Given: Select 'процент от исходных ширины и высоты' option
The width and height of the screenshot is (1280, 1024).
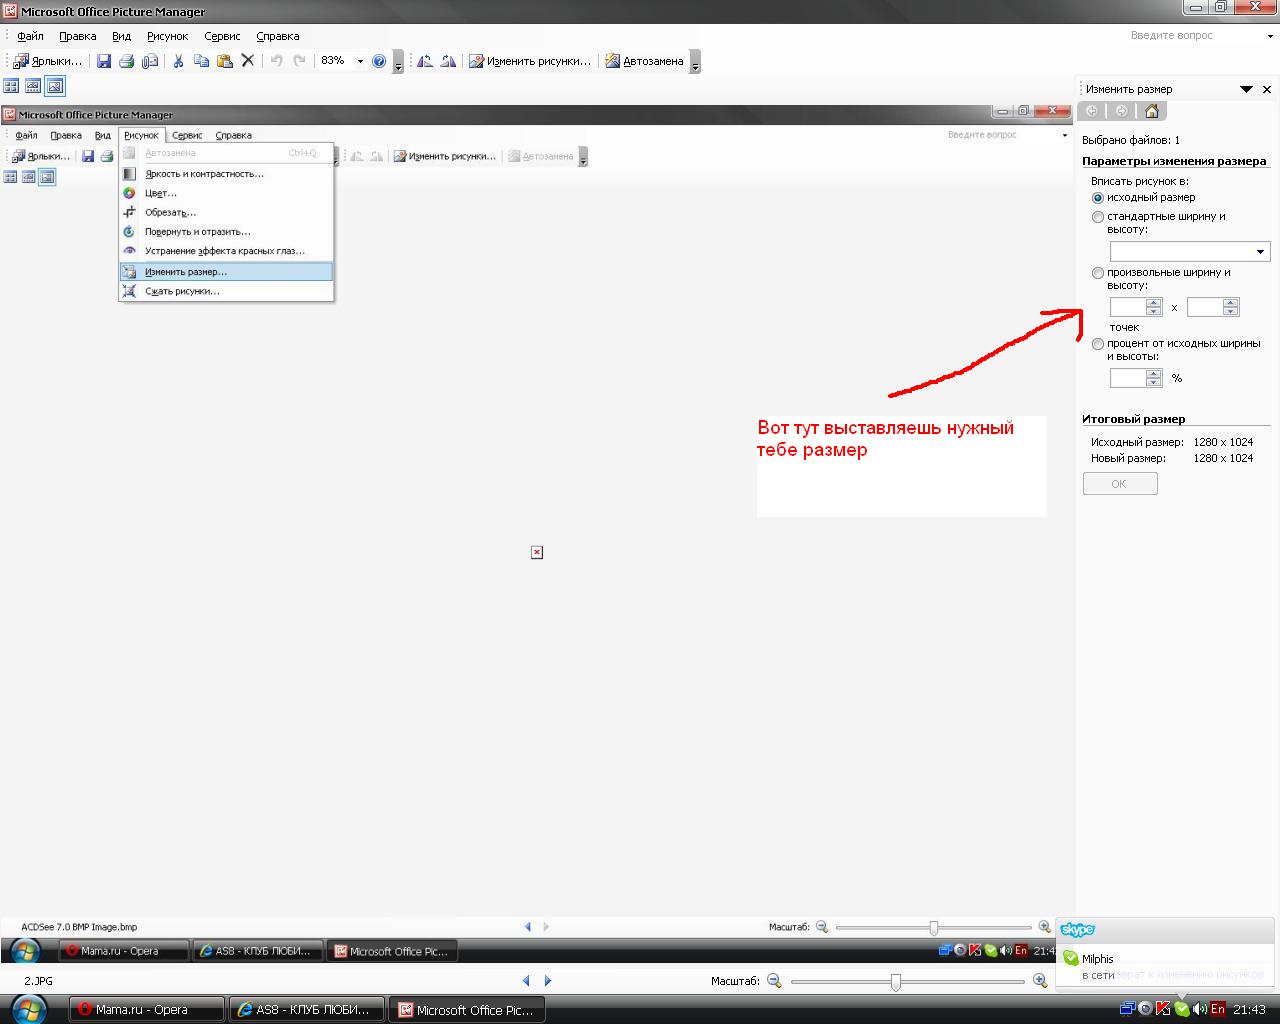Looking at the screenshot, I should click(1098, 344).
